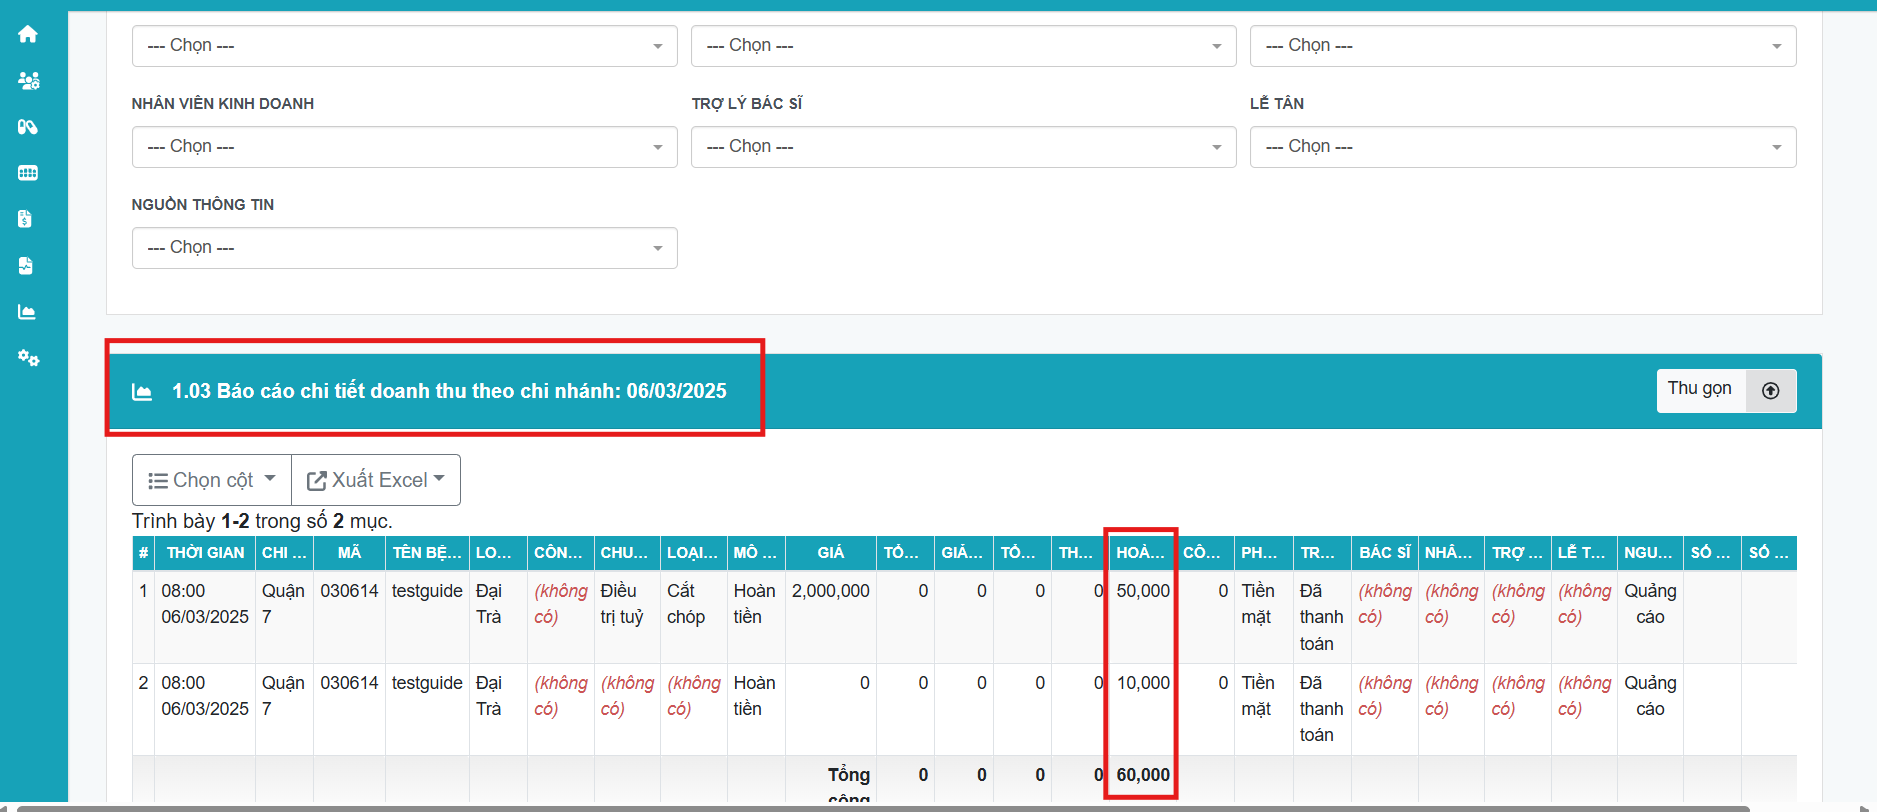Open the reports chart sidebar icon

point(27,312)
